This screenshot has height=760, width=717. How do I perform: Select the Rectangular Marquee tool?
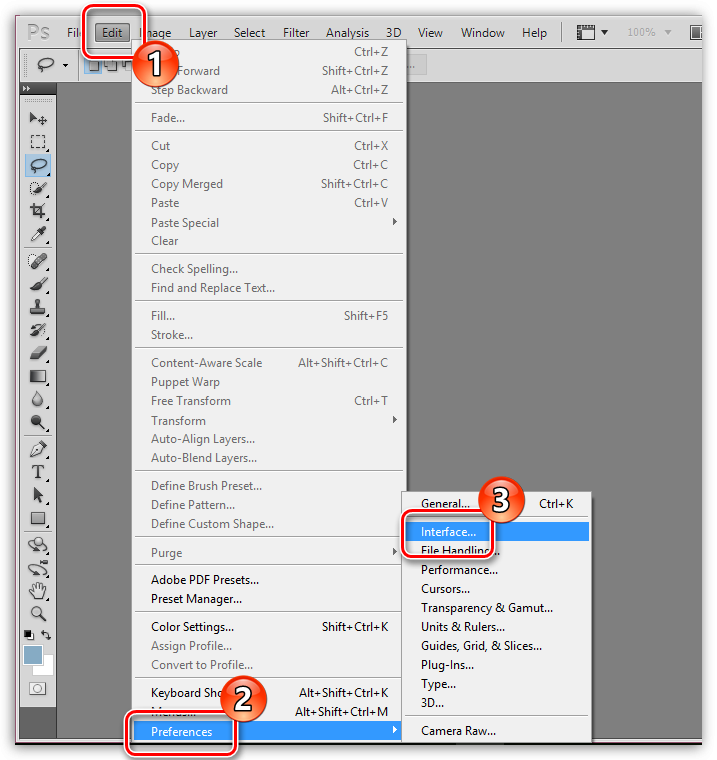38,142
